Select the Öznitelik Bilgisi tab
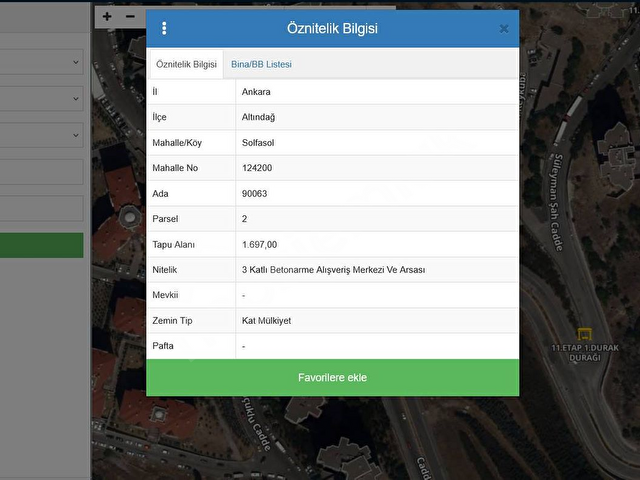 [187, 64]
